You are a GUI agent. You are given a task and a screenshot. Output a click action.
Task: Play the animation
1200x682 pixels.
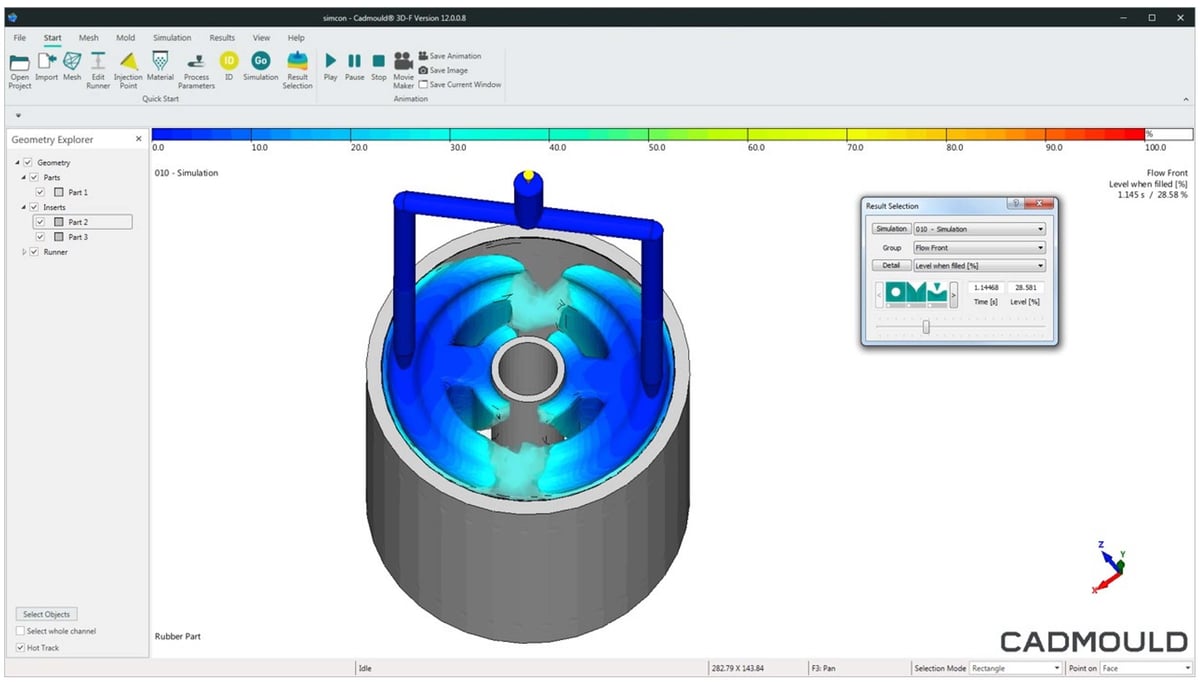(x=331, y=61)
